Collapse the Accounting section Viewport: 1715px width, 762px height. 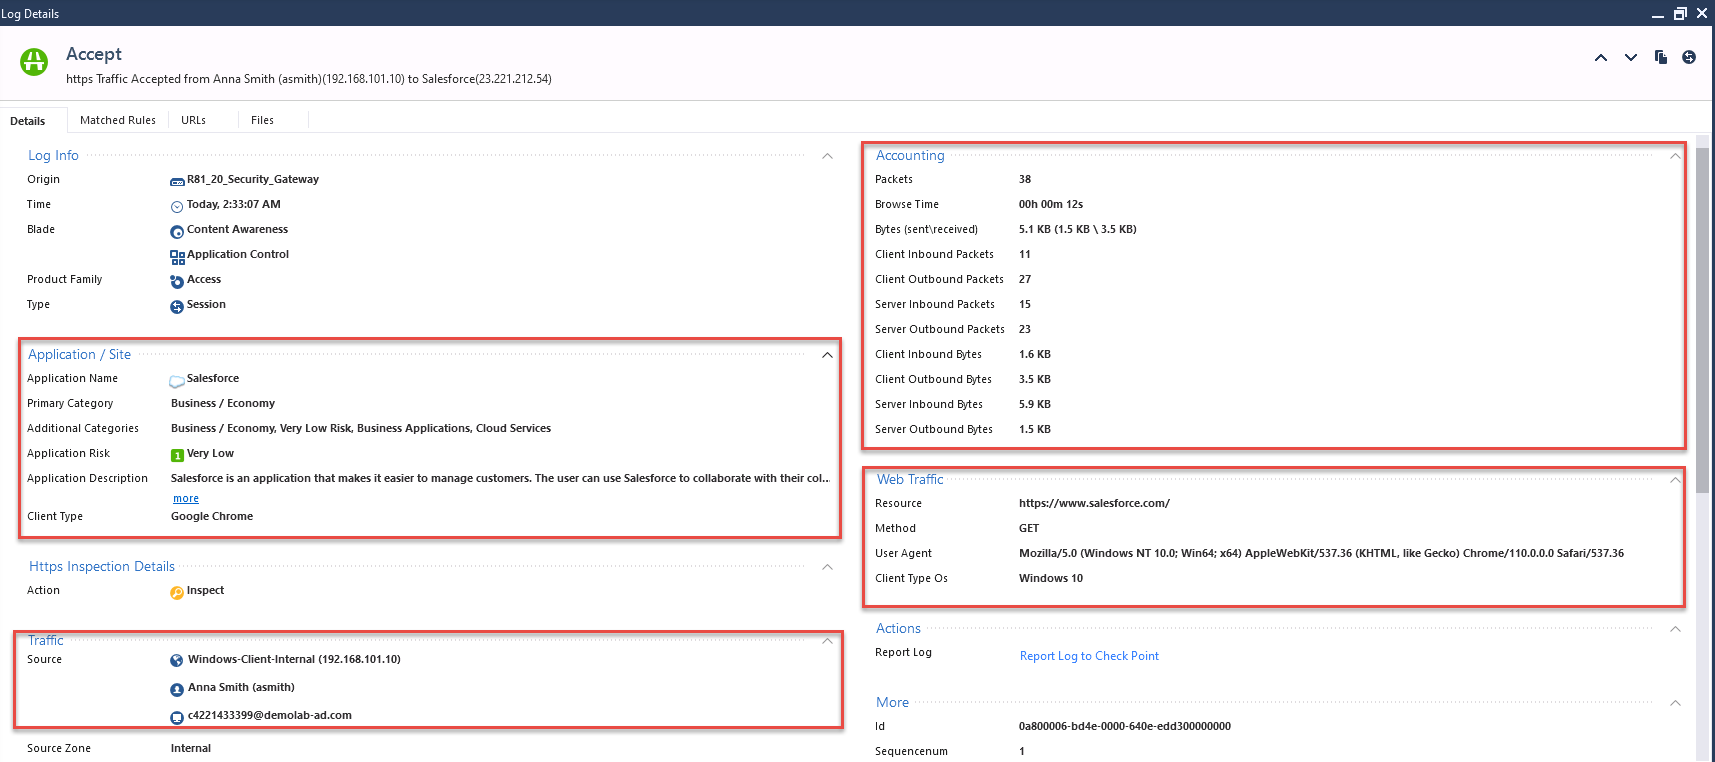[x=1675, y=156]
